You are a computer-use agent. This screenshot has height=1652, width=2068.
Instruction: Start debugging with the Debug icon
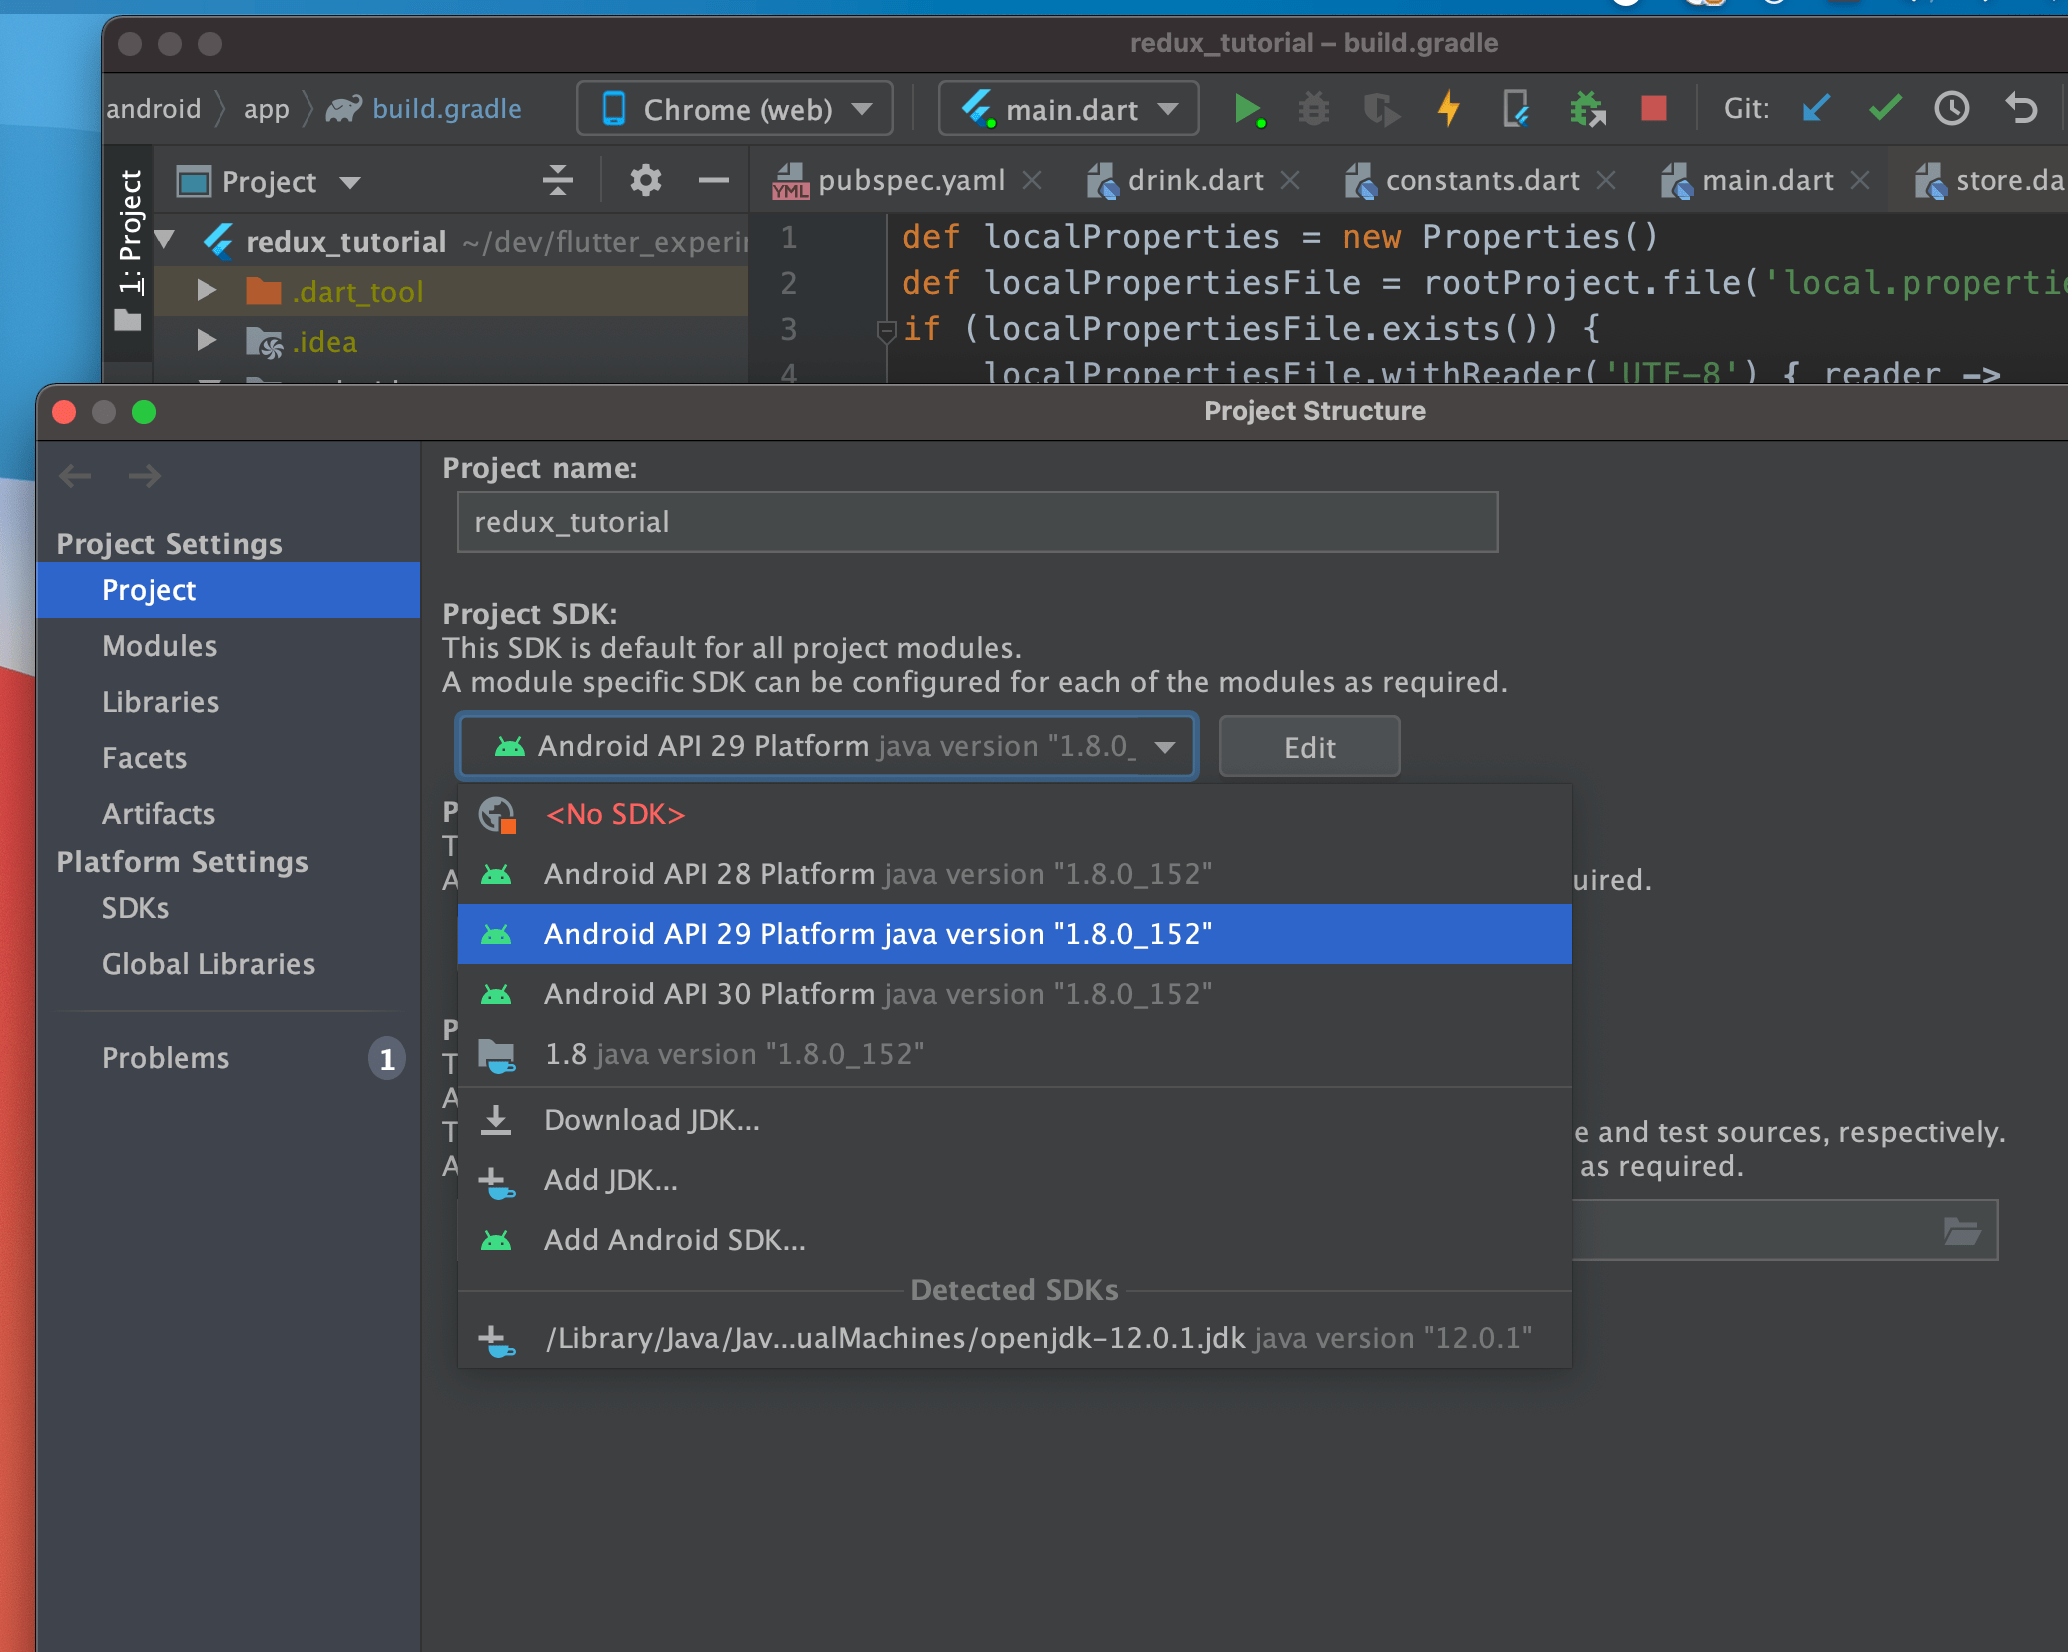pos(1313,109)
